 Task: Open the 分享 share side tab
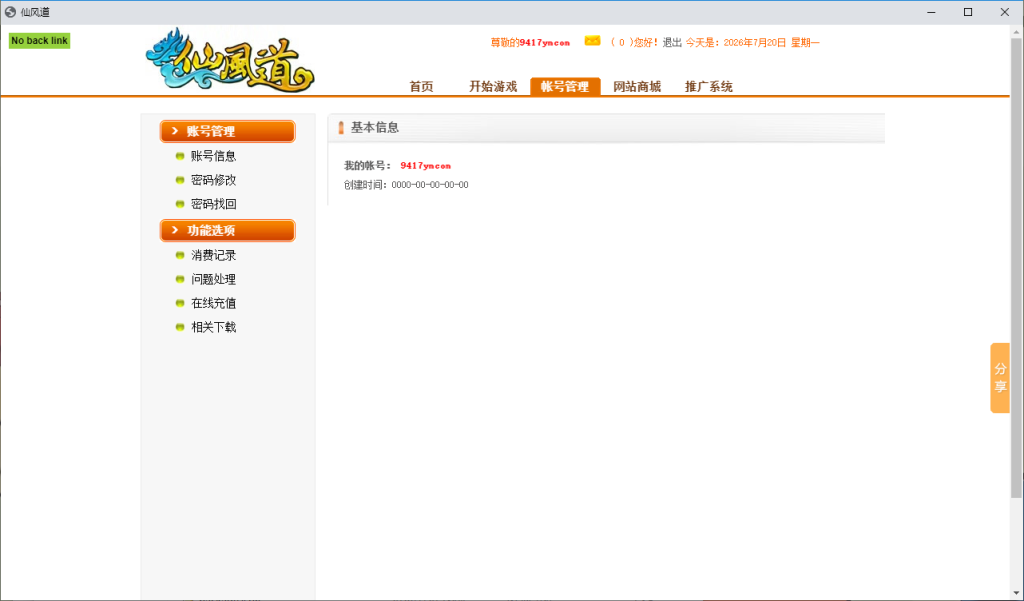(x=1000, y=378)
